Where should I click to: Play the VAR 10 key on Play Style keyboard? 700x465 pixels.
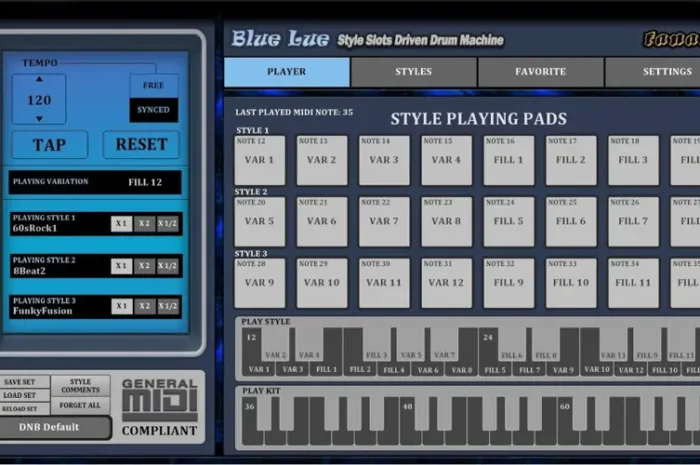597,370
